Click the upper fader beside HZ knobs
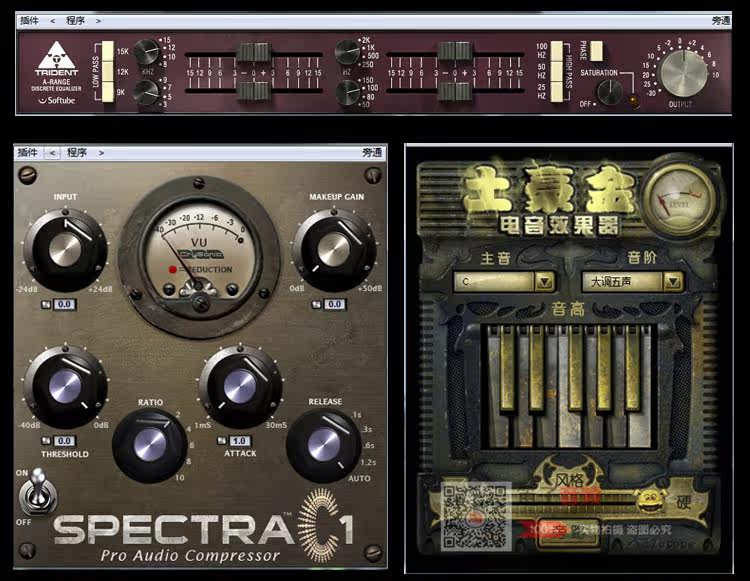 [454, 51]
